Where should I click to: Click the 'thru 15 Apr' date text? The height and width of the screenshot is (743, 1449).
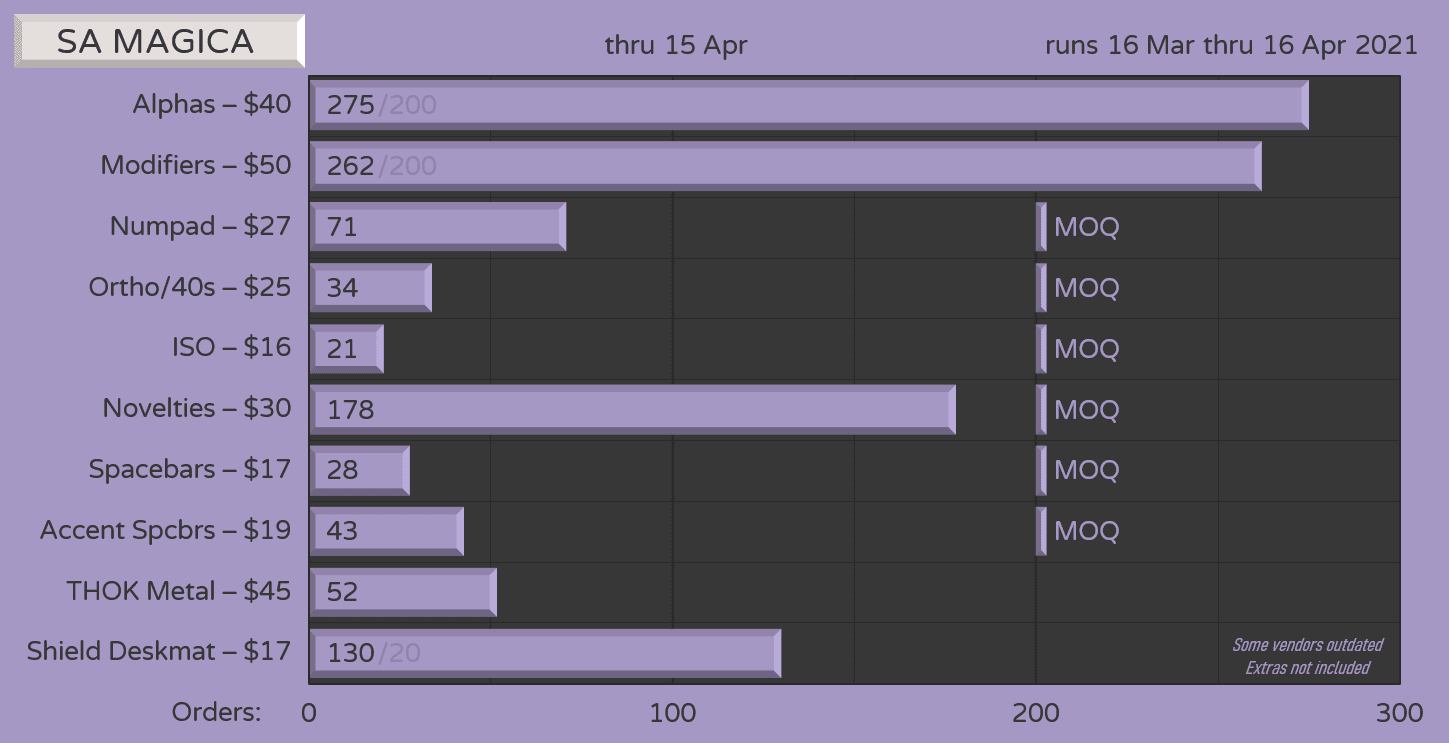click(x=676, y=46)
